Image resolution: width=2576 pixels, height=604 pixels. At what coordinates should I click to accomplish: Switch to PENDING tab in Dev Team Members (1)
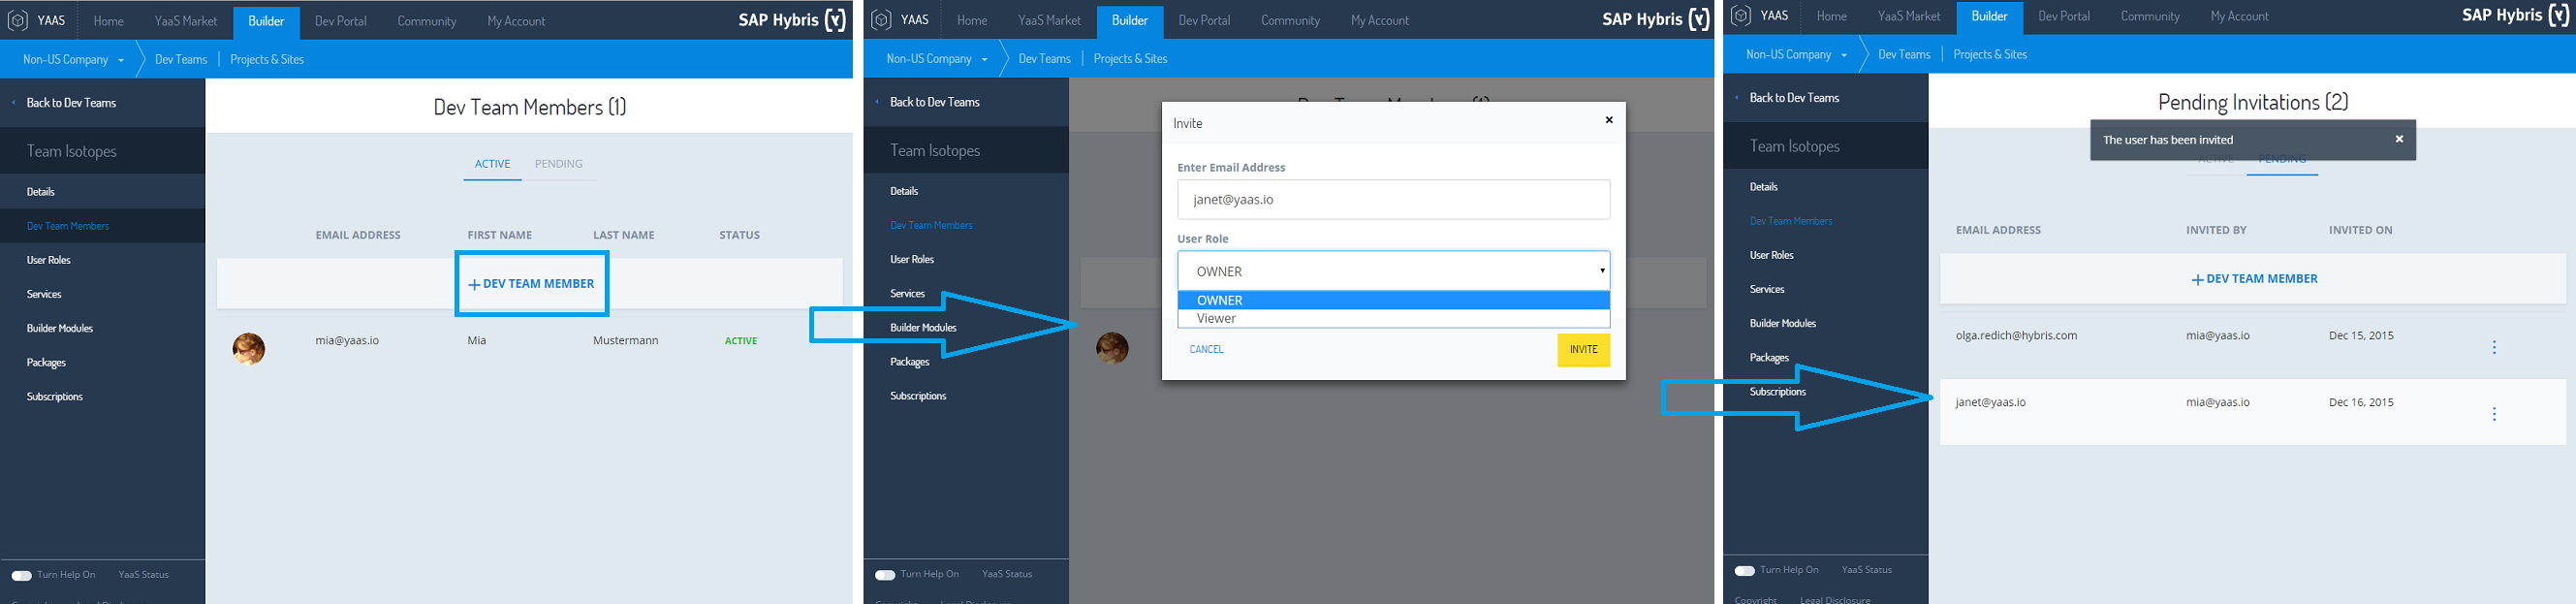[x=558, y=164]
